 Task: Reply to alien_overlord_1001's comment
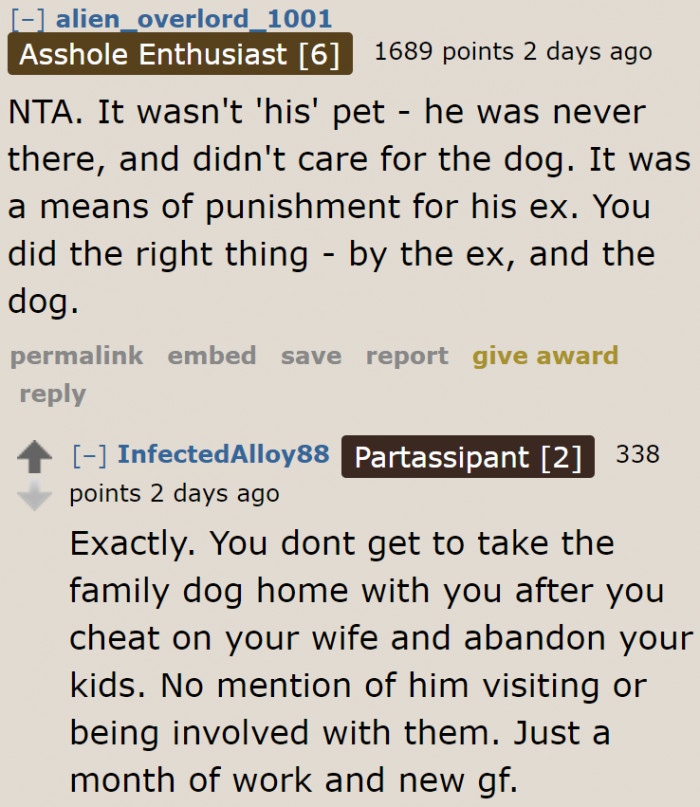click(x=52, y=394)
